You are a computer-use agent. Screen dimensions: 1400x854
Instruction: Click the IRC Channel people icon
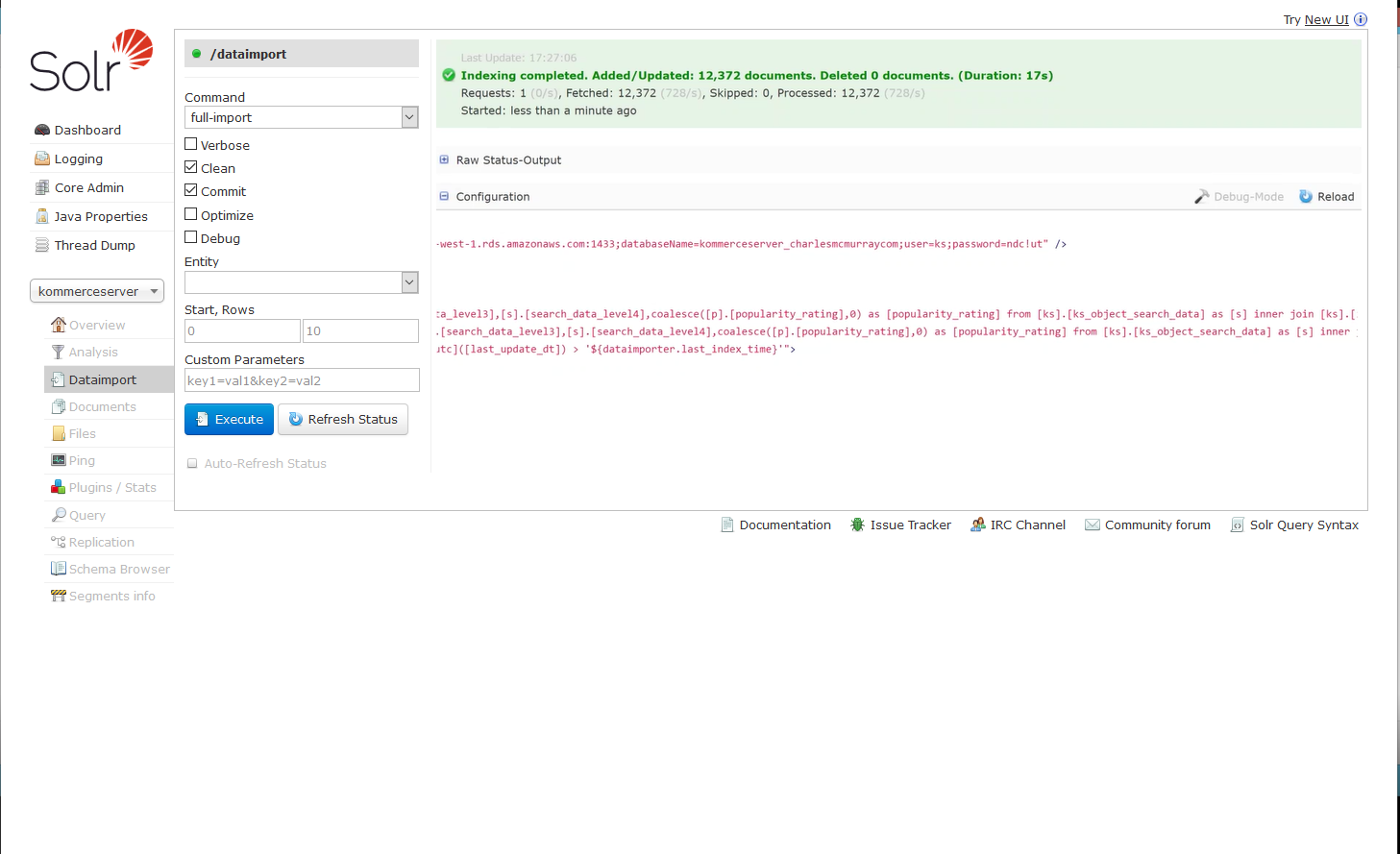(978, 525)
